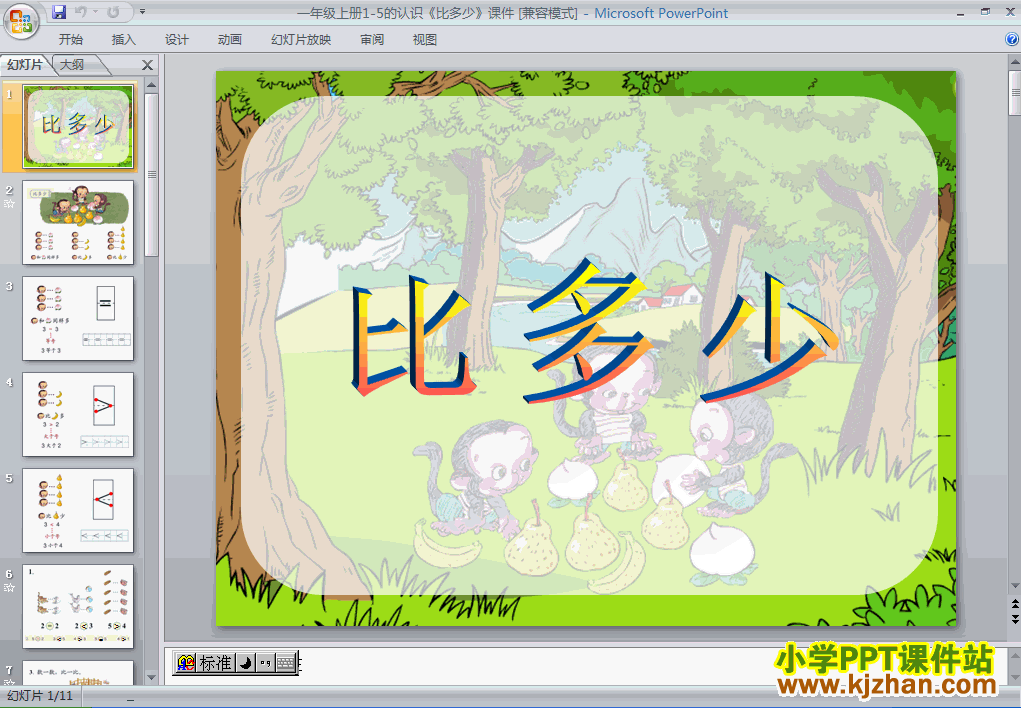Switch to the 幻灯片 pane tab
Image resolution: width=1021 pixels, height=708 pixels.
pyautogui.click(x=25, y=64)
